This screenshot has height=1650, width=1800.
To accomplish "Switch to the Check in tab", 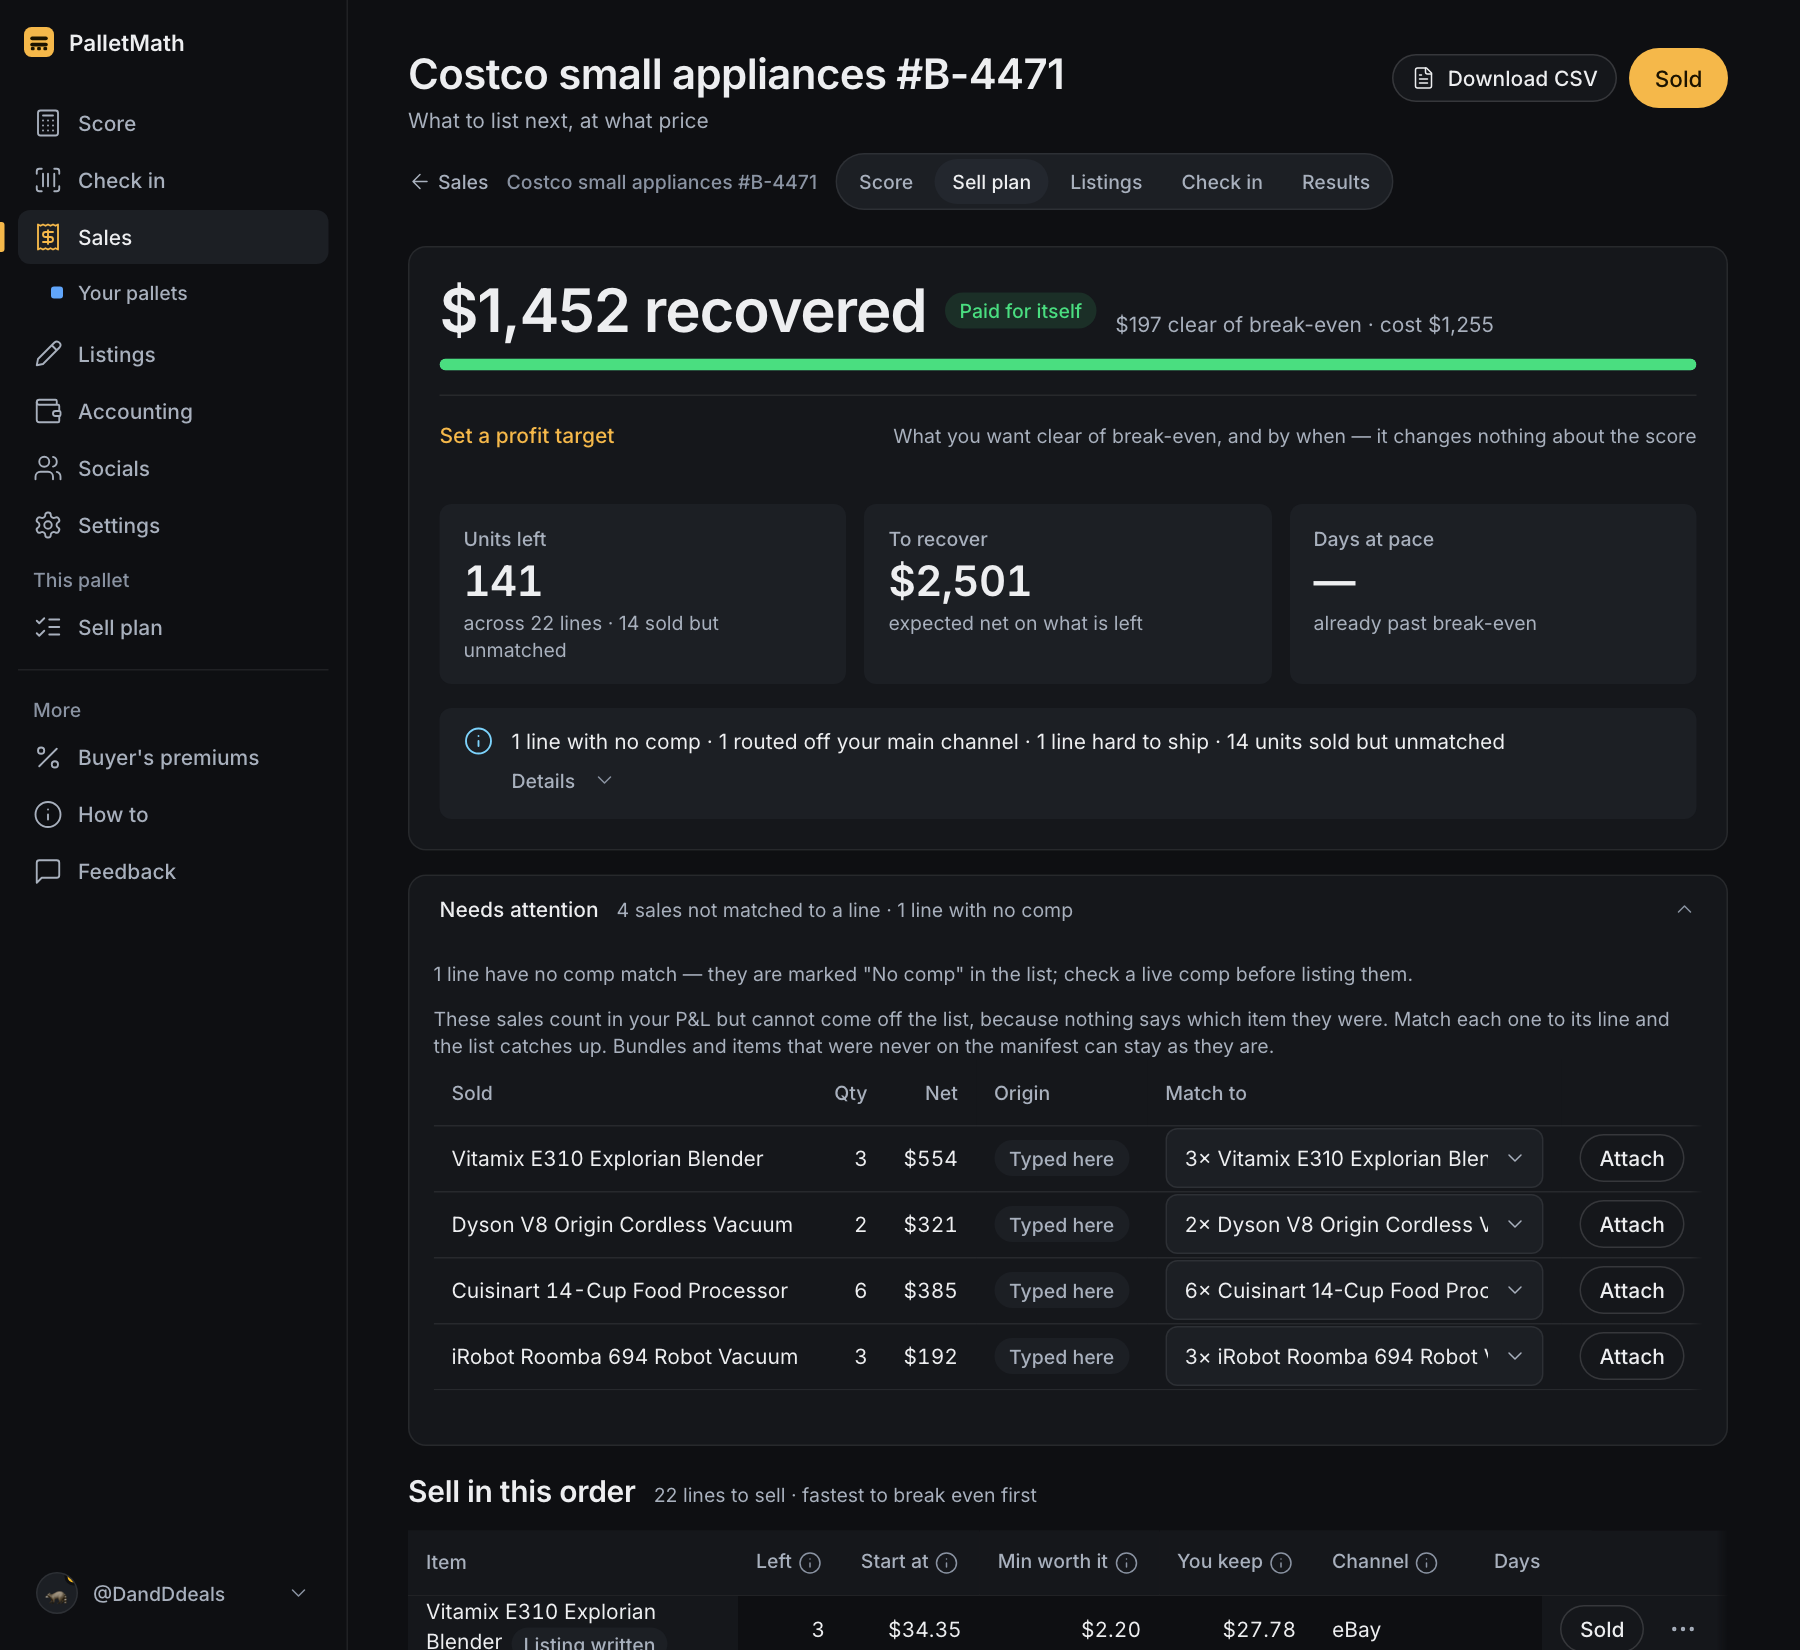I will tap(1222, 182).
